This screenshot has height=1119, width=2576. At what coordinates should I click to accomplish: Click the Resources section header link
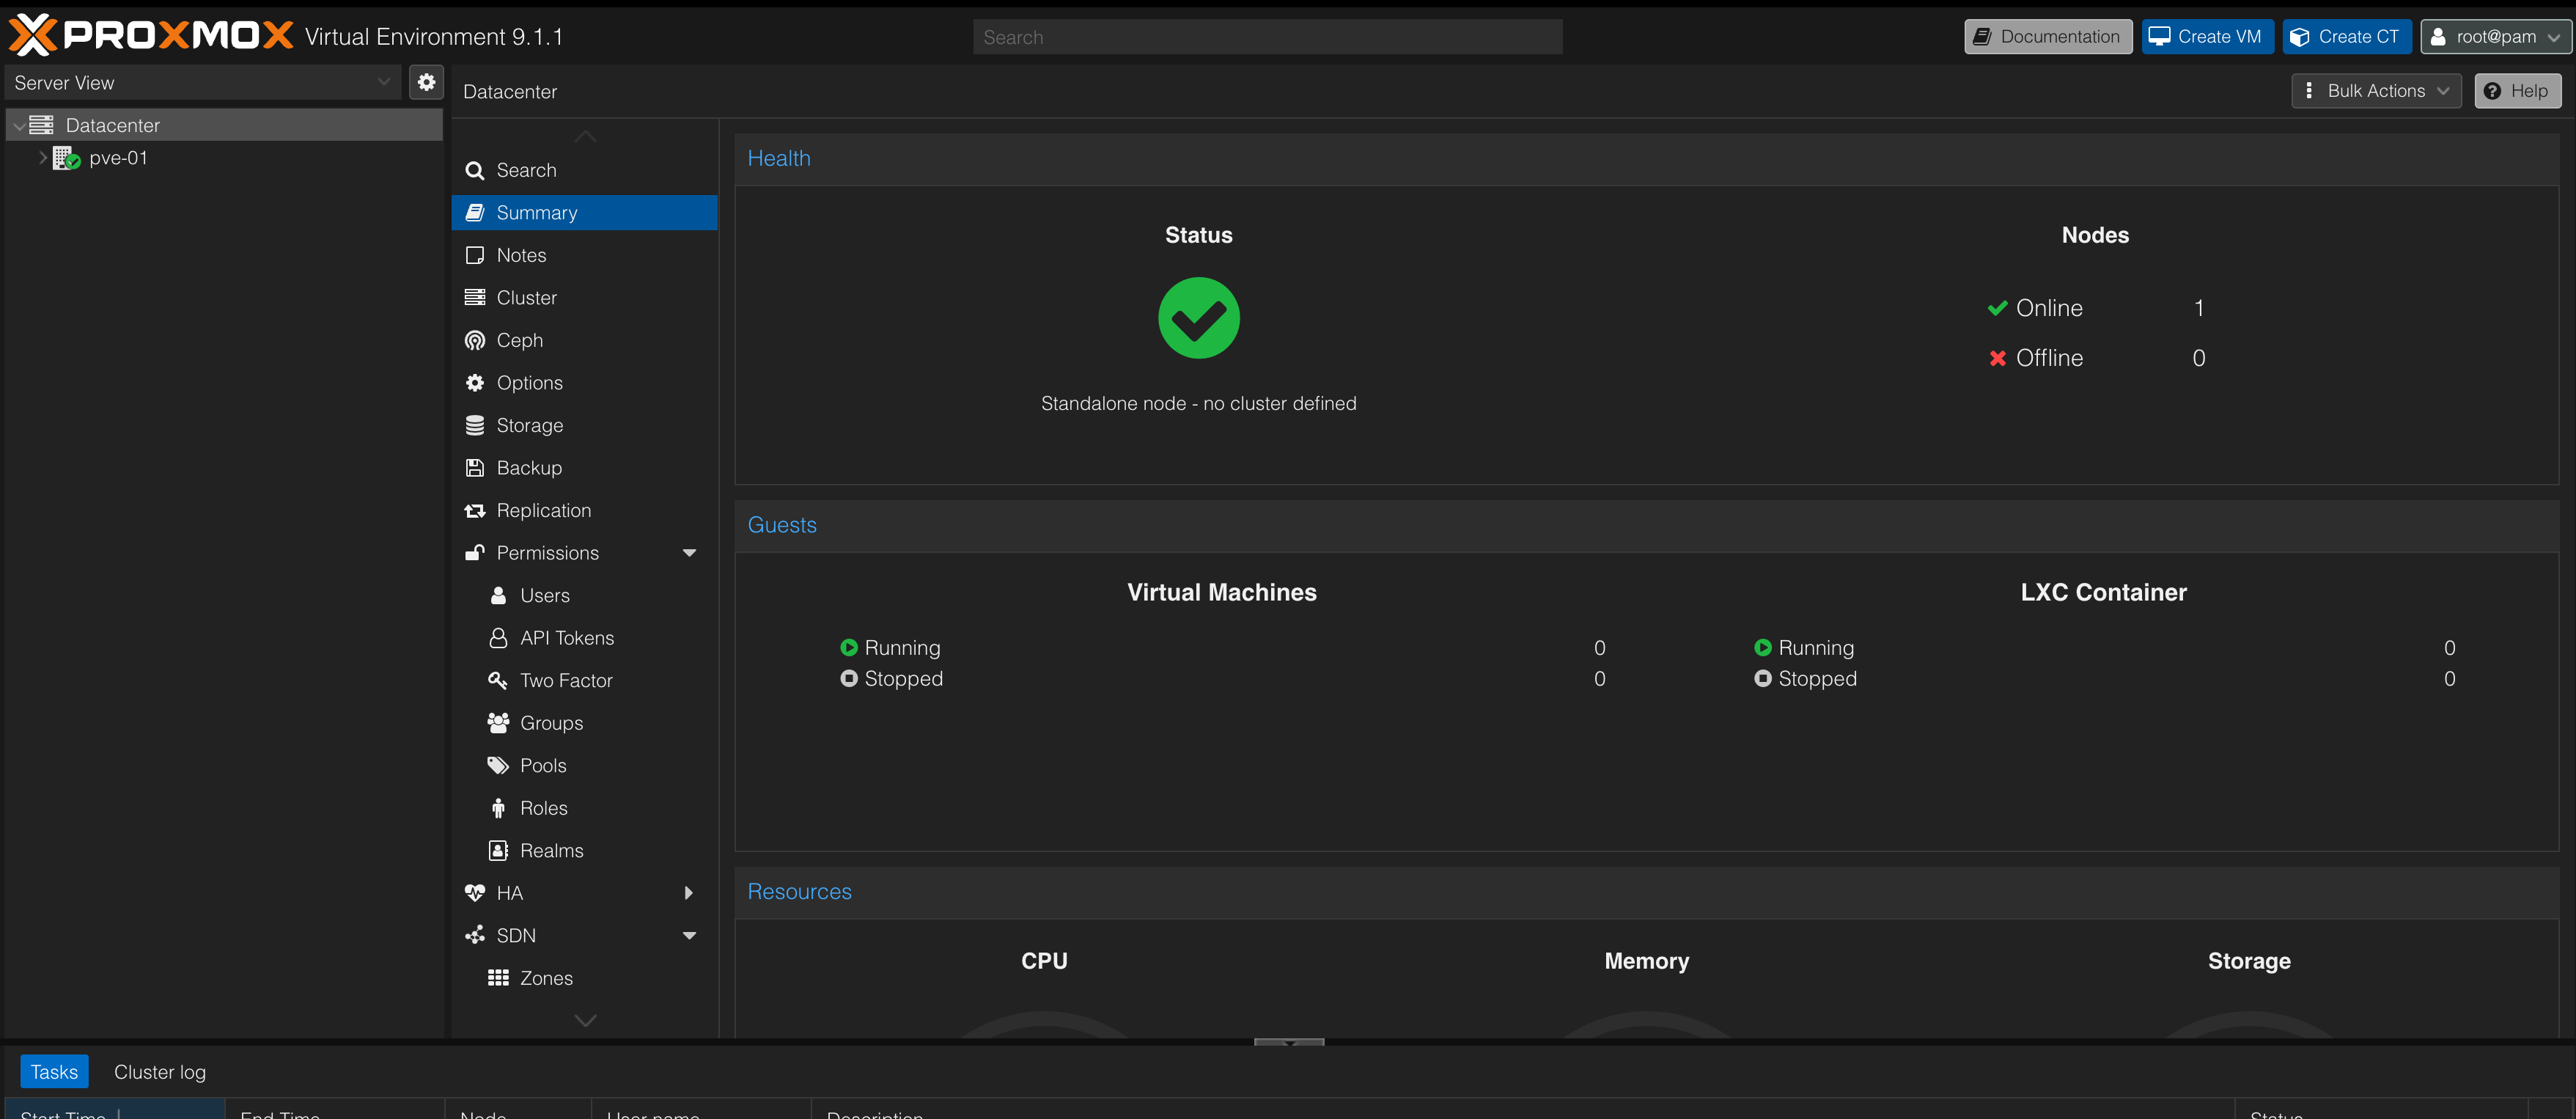click(x=799, y=891)
